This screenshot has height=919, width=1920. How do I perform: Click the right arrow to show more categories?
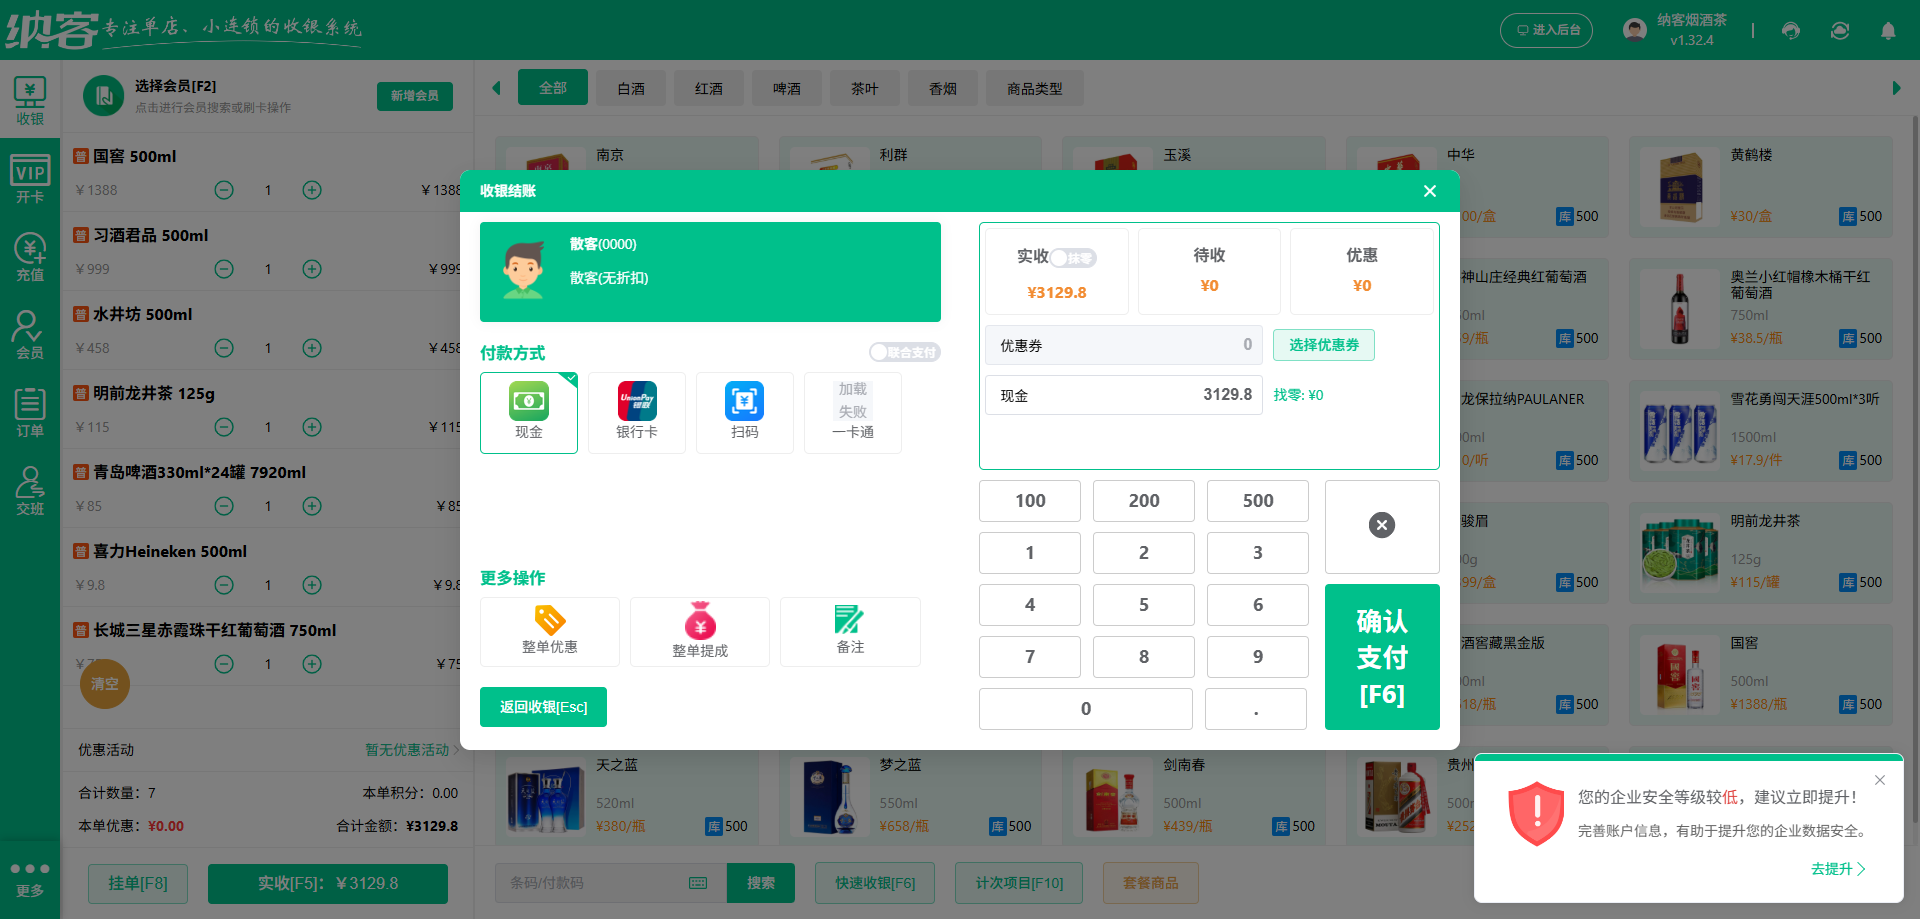coord(1897,88)
